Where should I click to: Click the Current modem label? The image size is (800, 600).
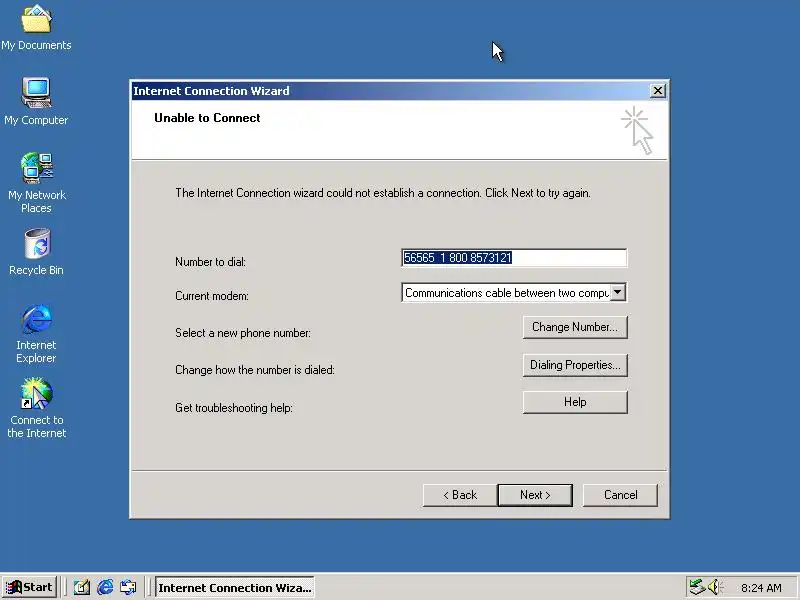(x=212, y=296)
